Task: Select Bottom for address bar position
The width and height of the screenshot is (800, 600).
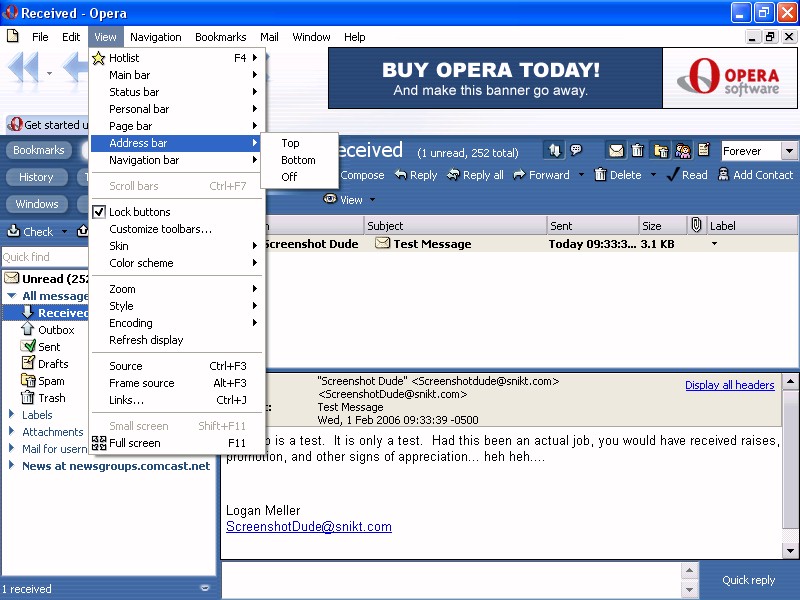Action: coord(298,160)
